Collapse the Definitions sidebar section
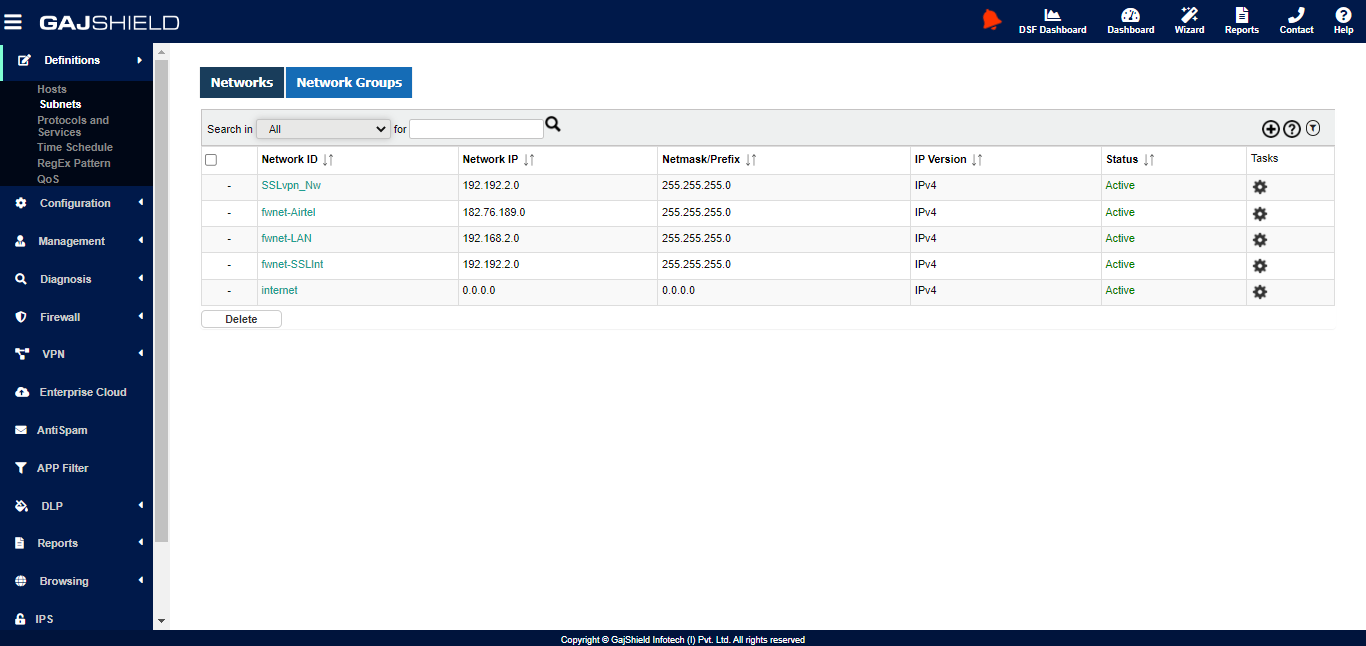Viewport: 1366px width, 646px height. click(76, 61)
